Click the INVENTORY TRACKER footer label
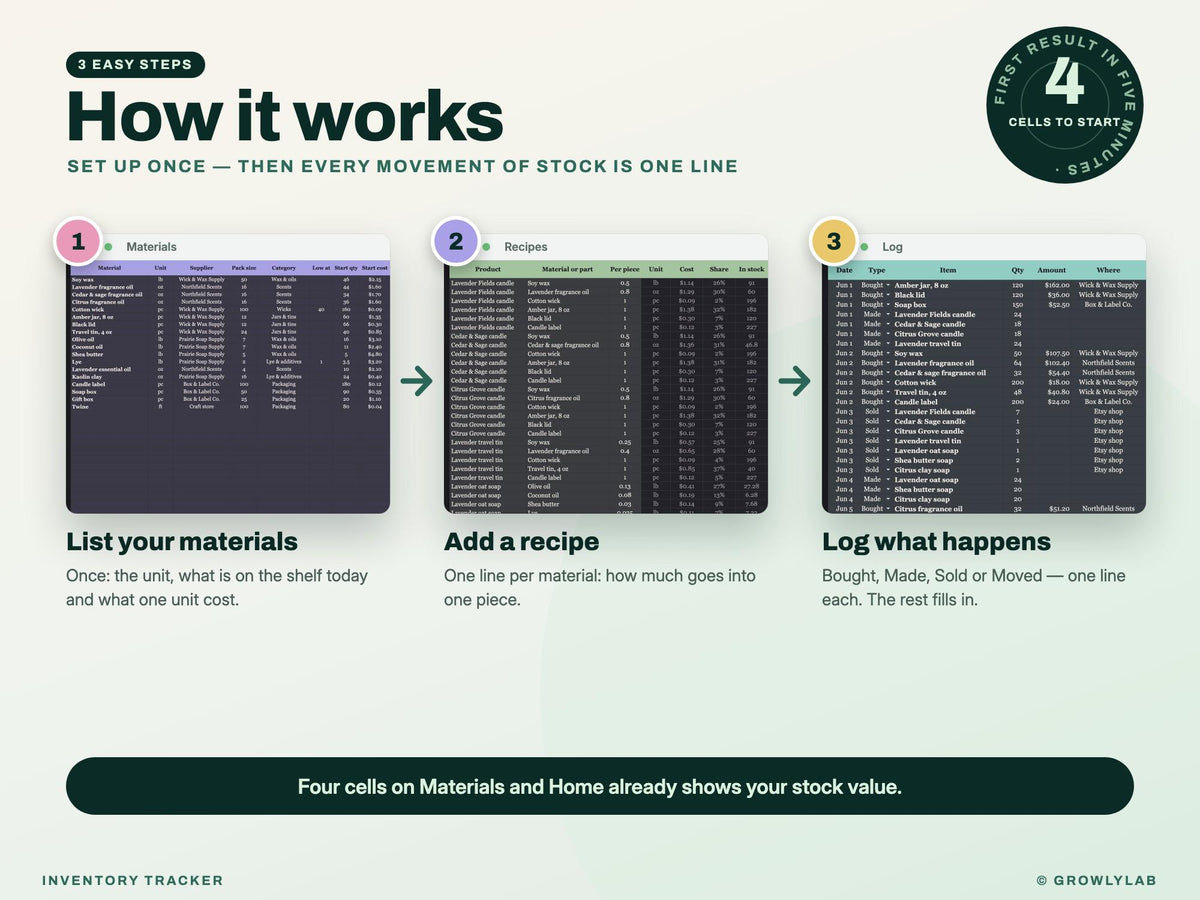The height and width of the screenshot is (900, 1200). [133, 880]
